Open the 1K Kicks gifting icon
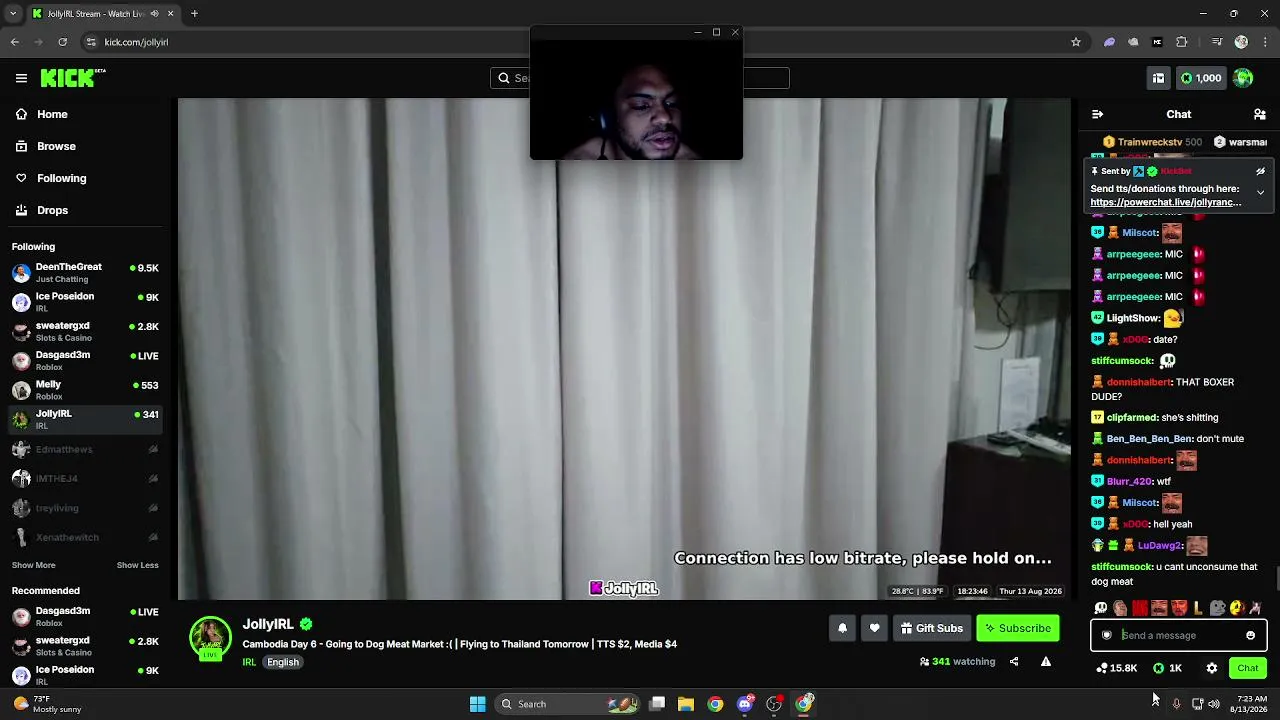 (1168, 668)
